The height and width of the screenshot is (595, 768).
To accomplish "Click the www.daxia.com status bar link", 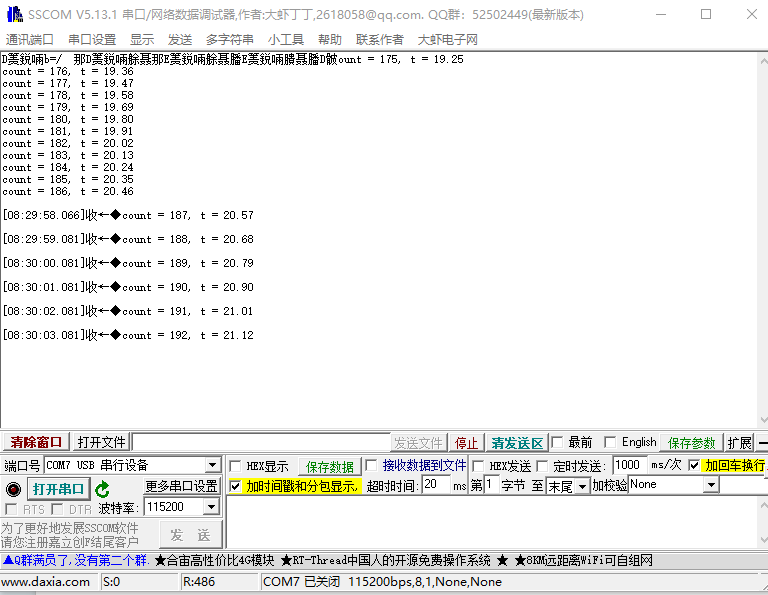I will (46, 581).
